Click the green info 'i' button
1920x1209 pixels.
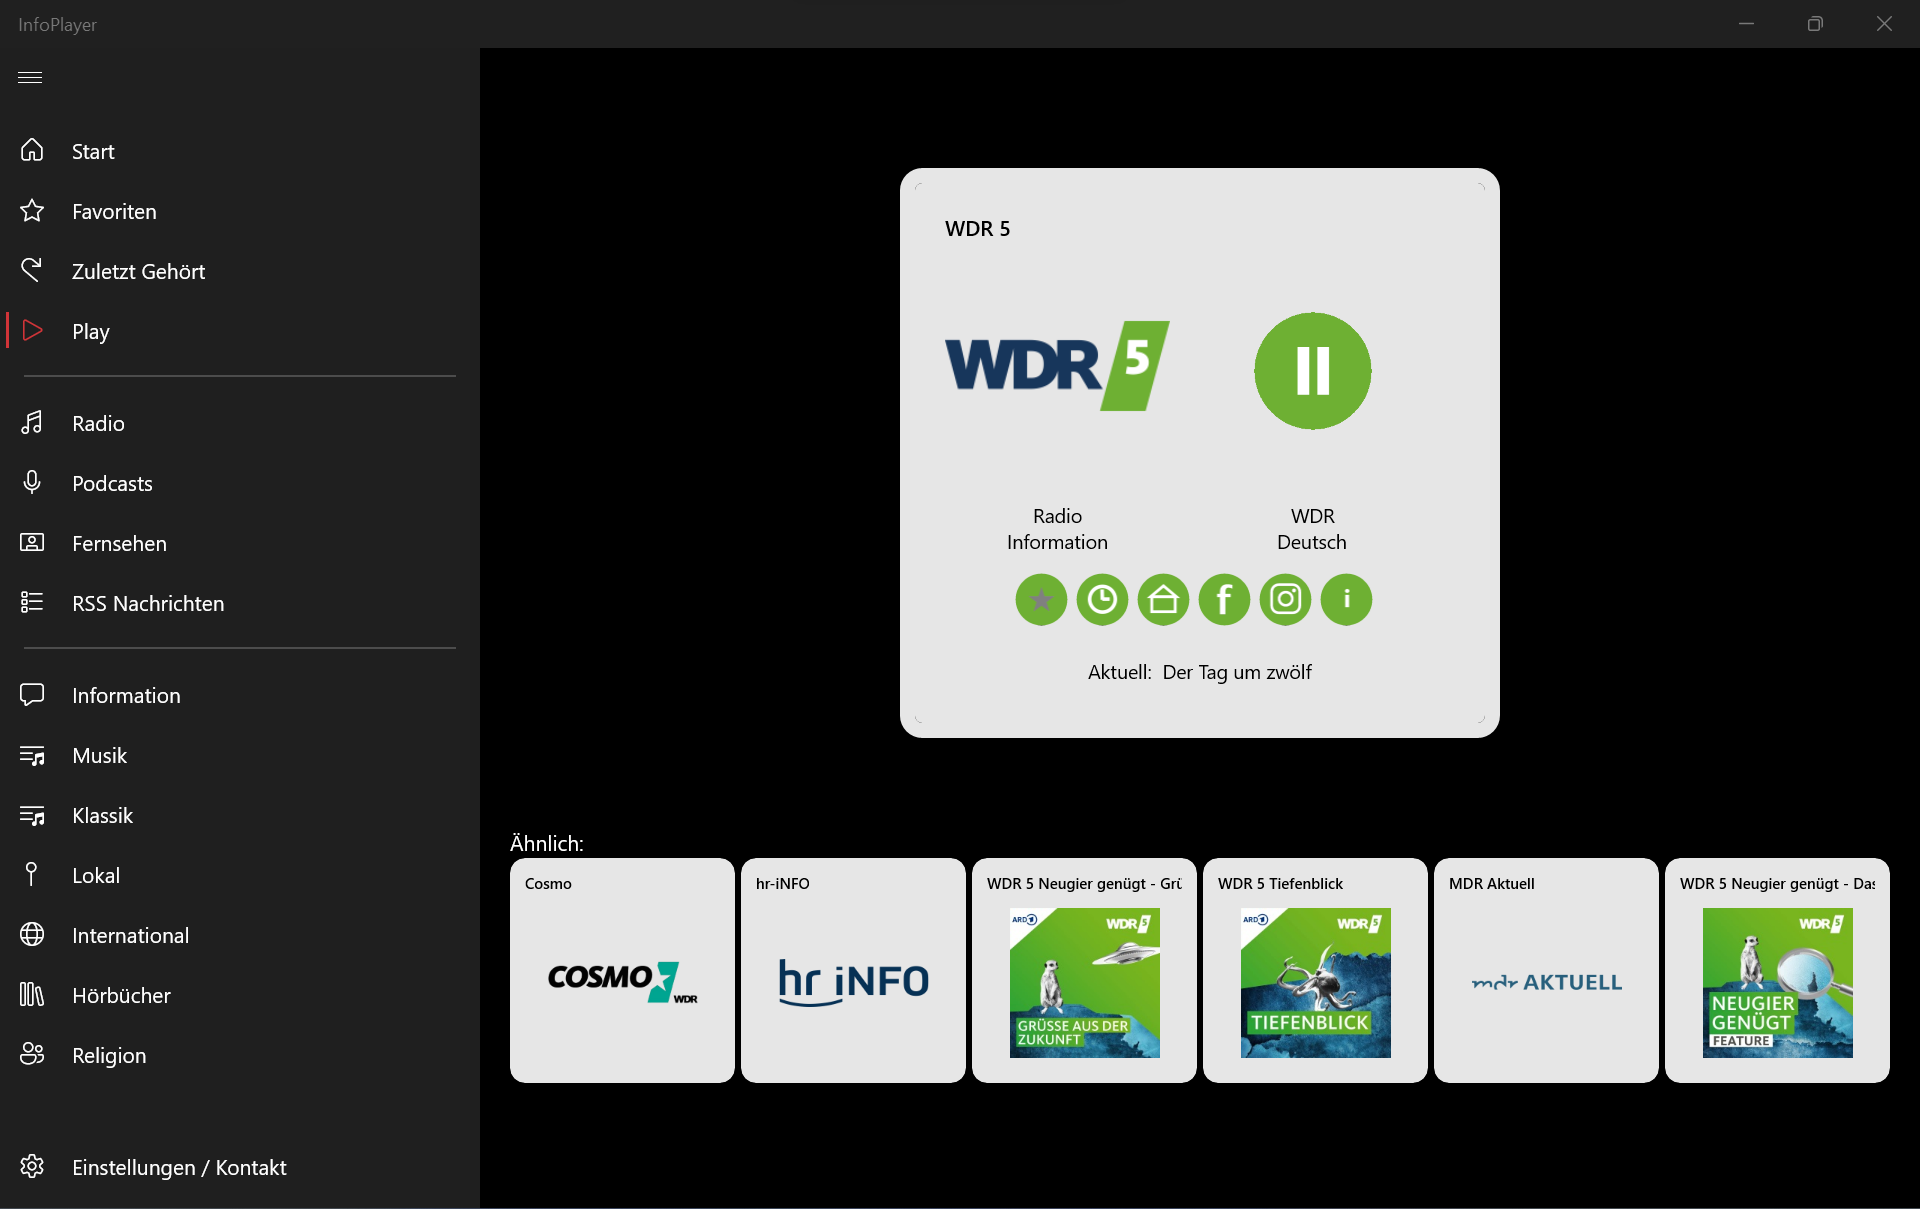click(x=1346, y=600)
